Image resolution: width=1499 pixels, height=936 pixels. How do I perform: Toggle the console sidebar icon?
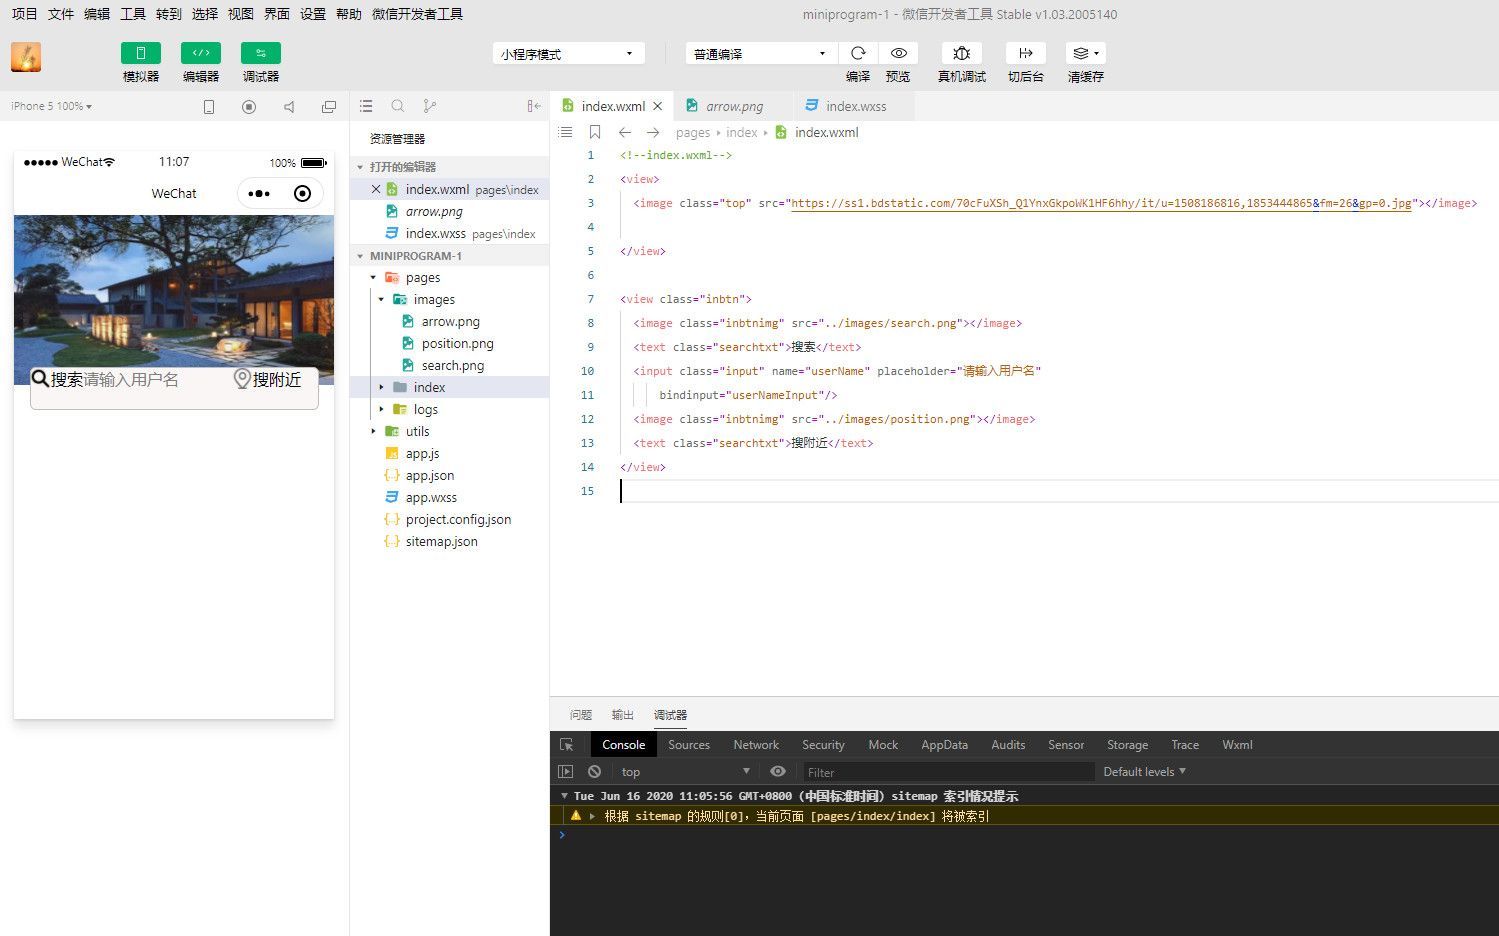(x=565, y=772)
